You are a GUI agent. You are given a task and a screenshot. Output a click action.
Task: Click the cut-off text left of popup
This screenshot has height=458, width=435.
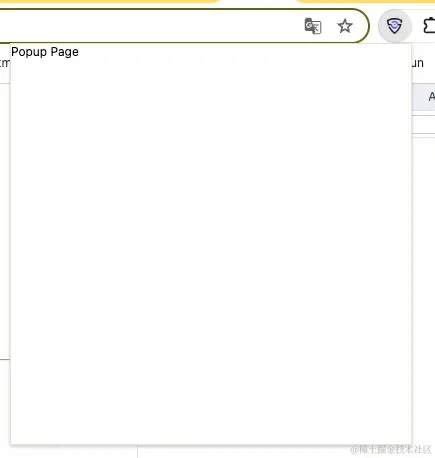coord(5,63)
